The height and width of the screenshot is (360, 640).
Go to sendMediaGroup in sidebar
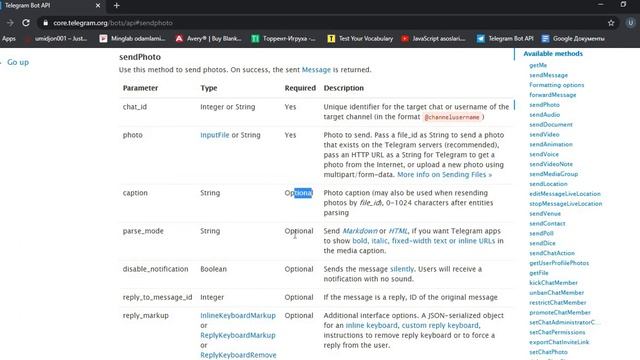click(x=553, y=174)
